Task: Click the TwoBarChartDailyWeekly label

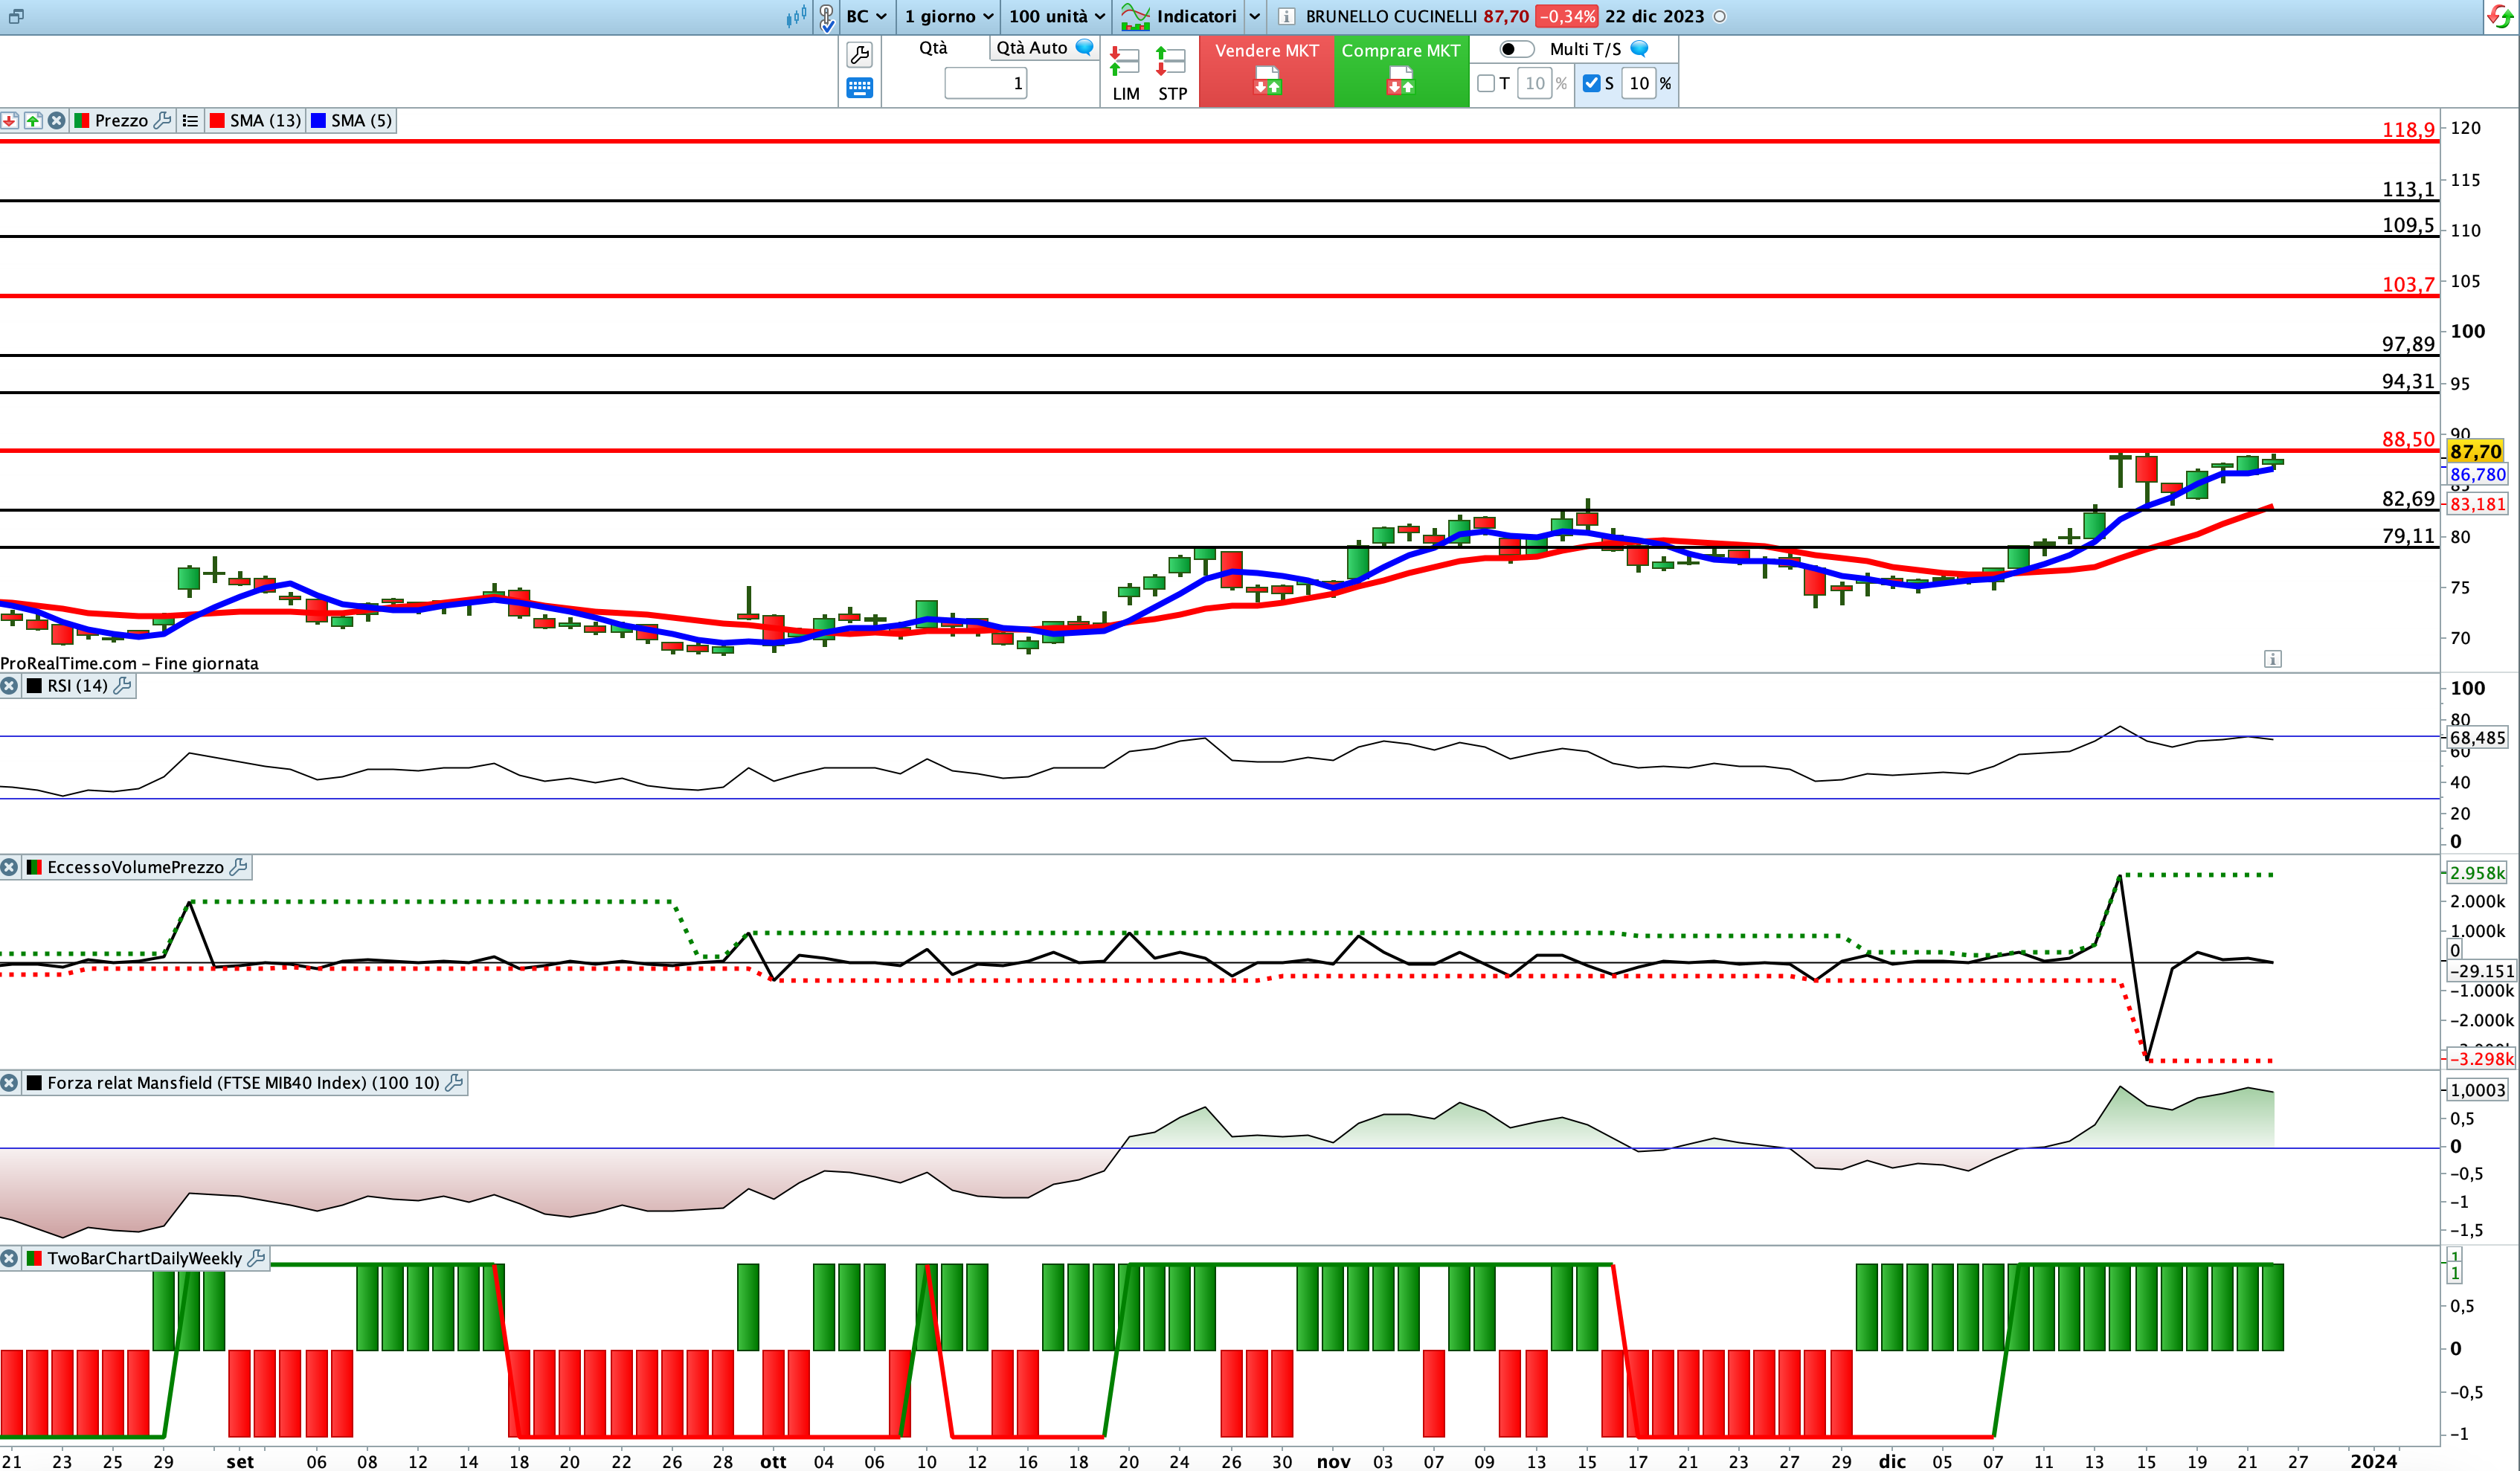Action: [144, 1258]
